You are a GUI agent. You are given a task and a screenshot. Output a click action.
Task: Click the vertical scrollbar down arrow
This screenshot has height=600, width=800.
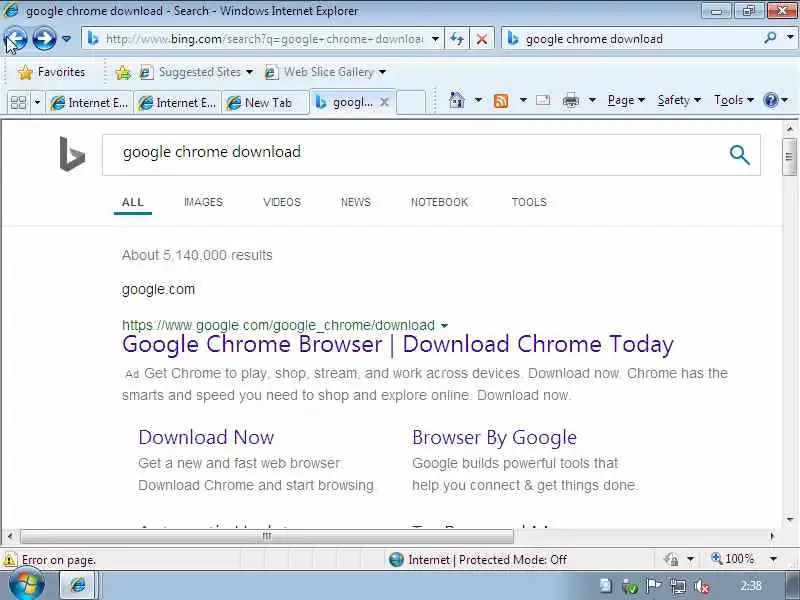click(x=790, y=520)
